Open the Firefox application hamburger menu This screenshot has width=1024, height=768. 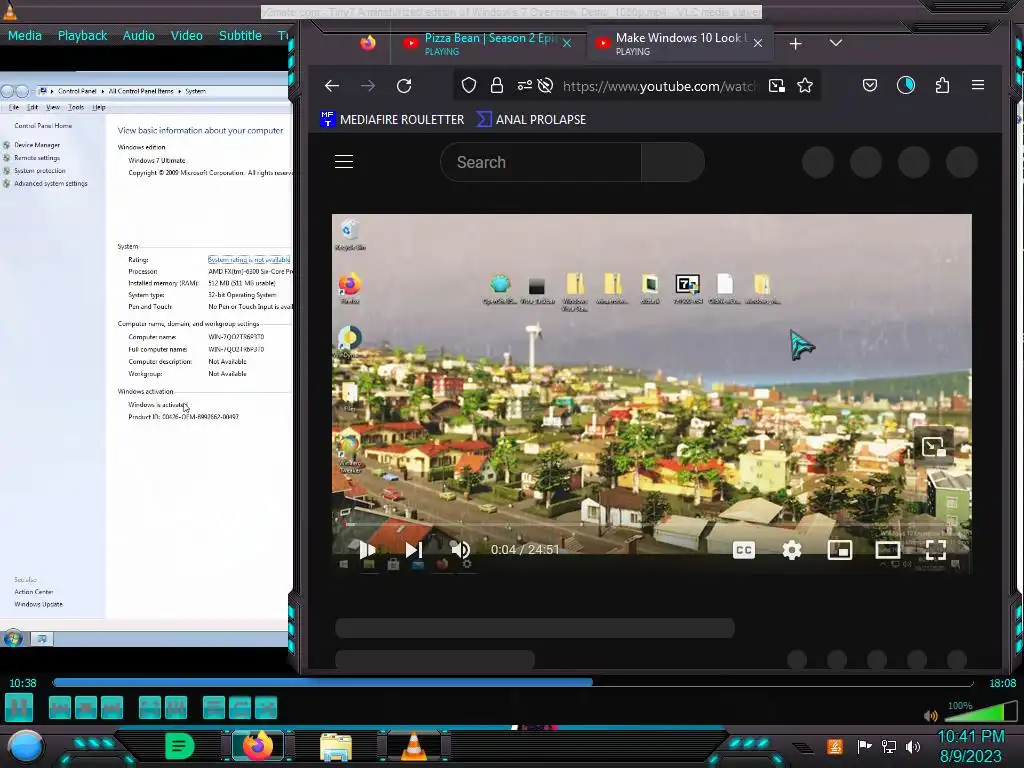click(x=978, y=86)
